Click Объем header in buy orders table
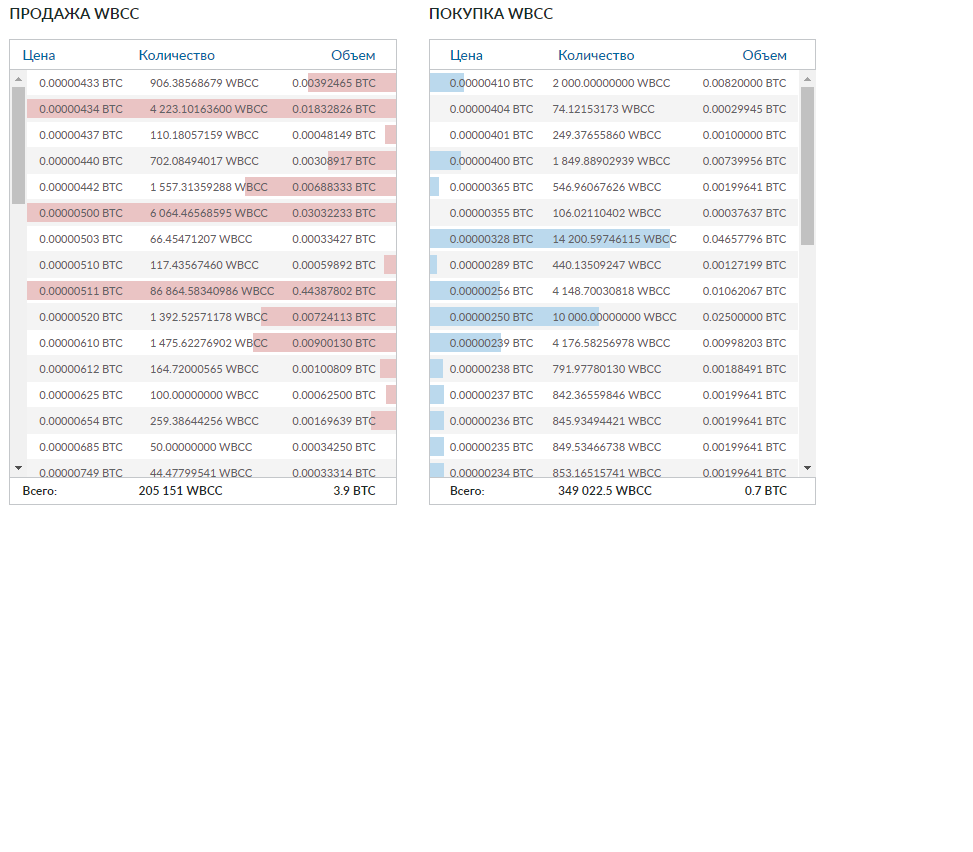The height and width of the screenshot is (852, 973). pyautogui.click(x=764, y=56)
